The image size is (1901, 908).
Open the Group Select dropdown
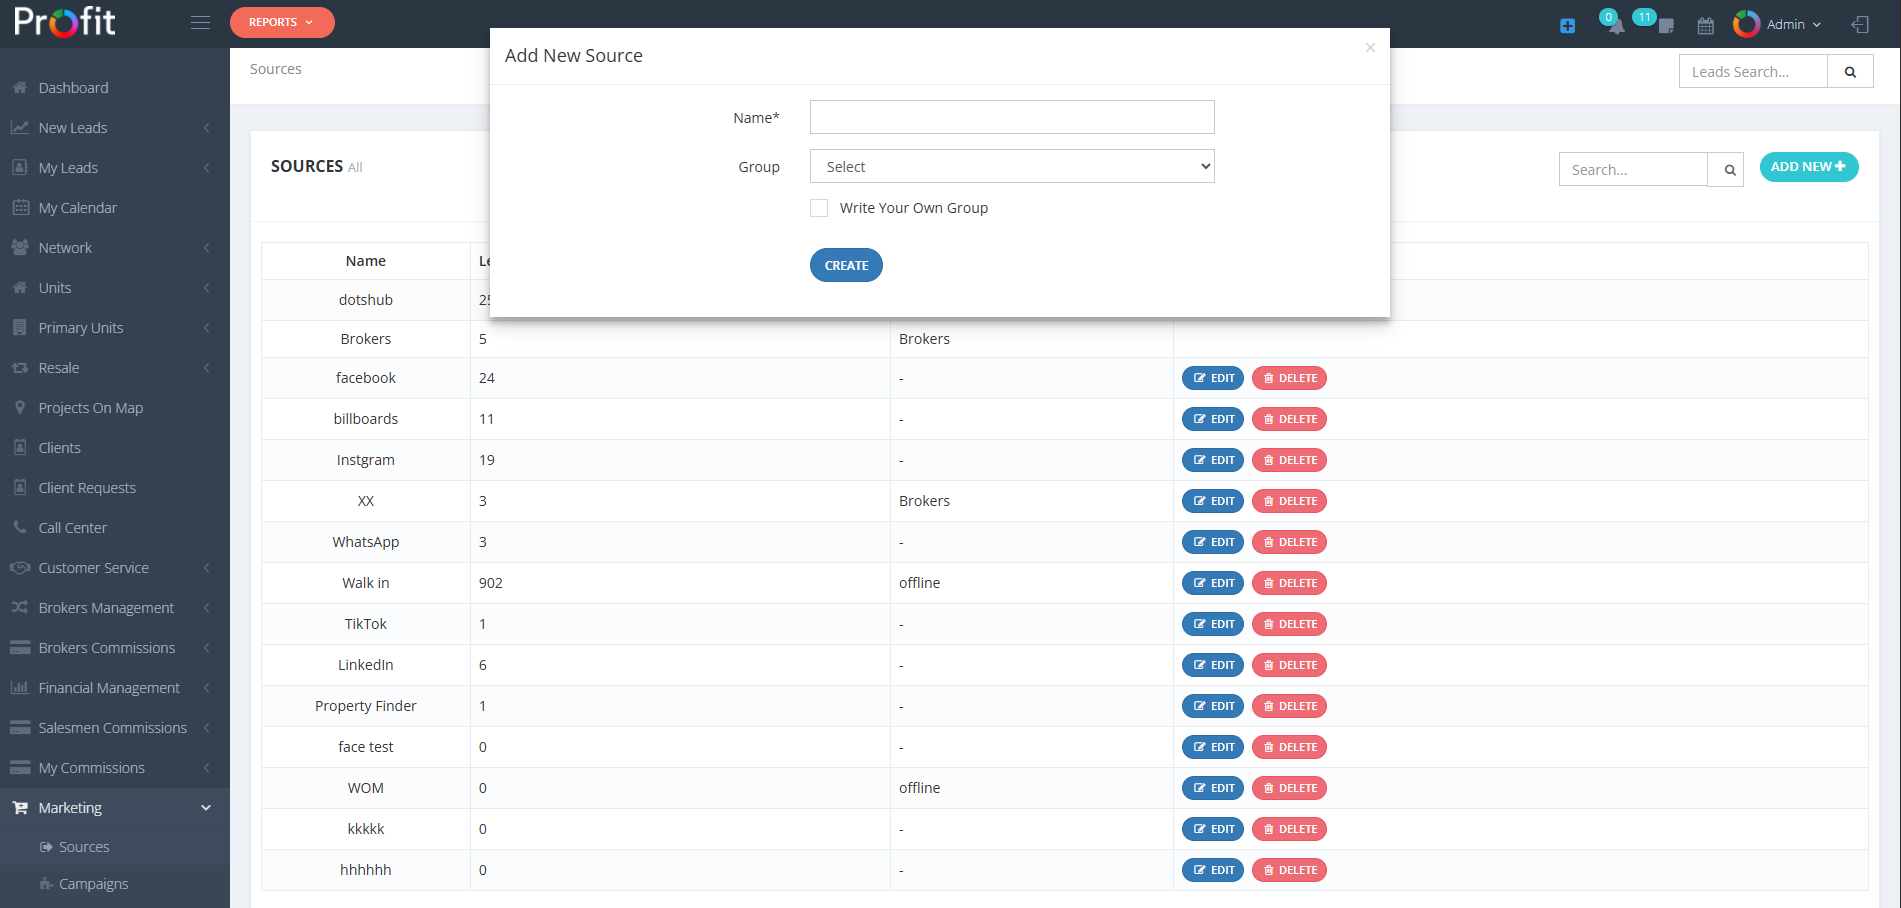[1011, 165]
